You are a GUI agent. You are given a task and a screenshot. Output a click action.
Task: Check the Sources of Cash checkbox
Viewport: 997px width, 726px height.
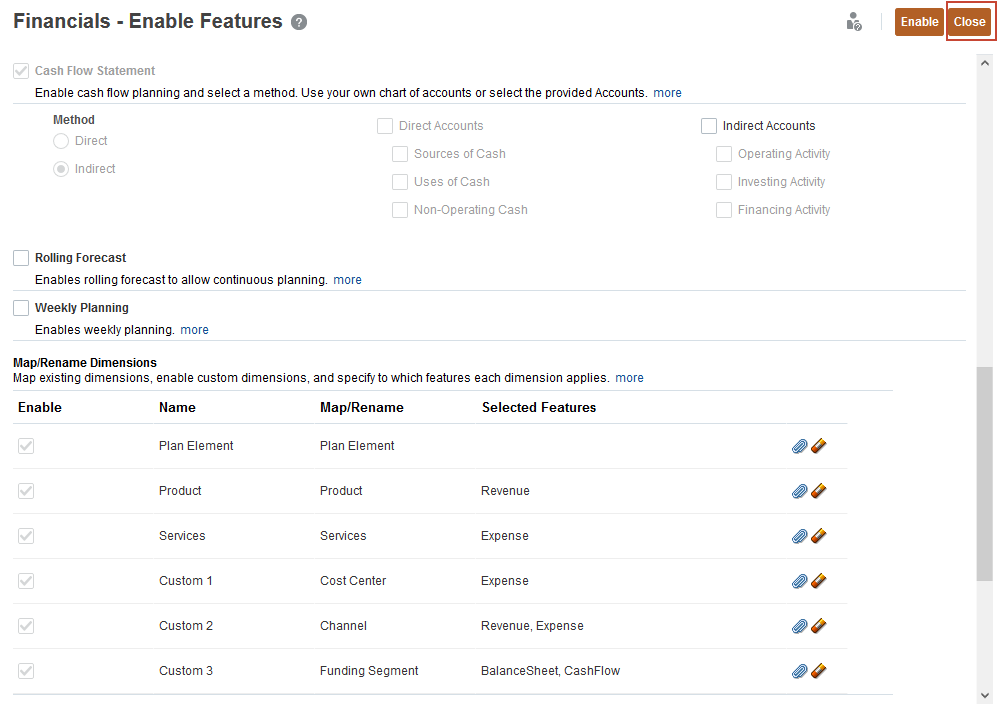click(x=400, y=153)
